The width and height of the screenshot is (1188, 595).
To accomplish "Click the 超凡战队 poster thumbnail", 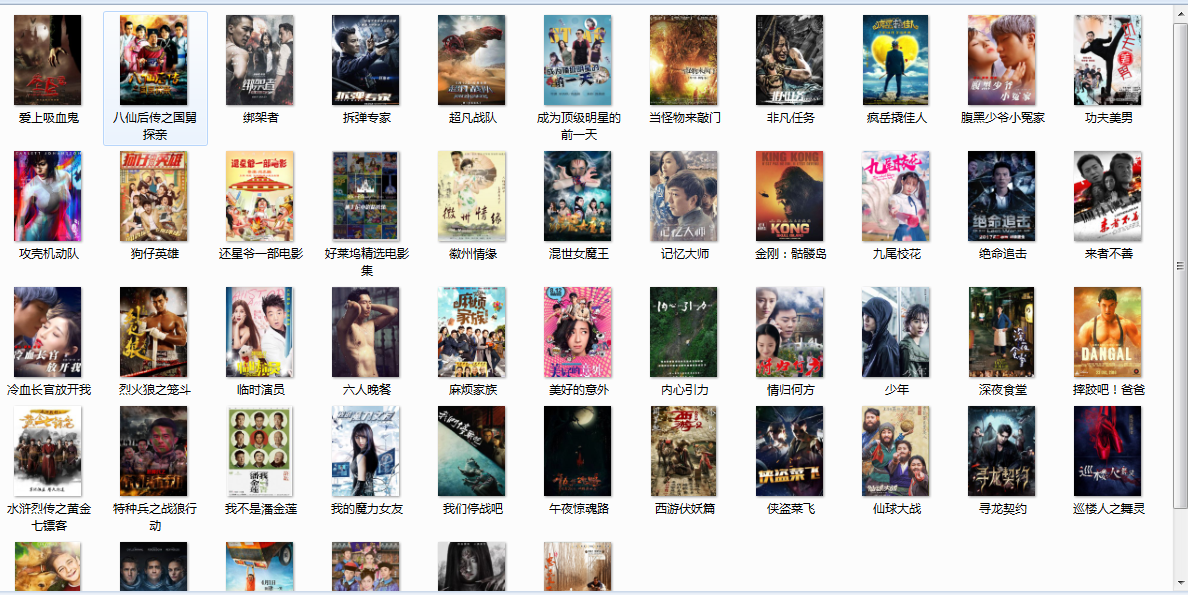I will coord(471,60).
